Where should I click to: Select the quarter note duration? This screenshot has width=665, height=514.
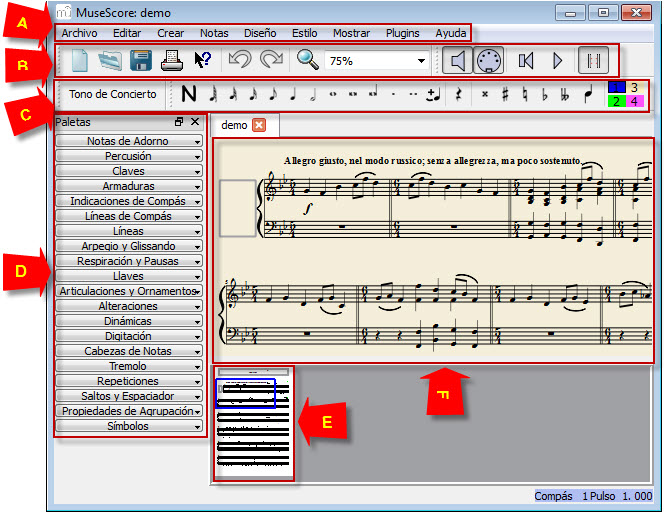pyautogui.click(x=293, y=94)
